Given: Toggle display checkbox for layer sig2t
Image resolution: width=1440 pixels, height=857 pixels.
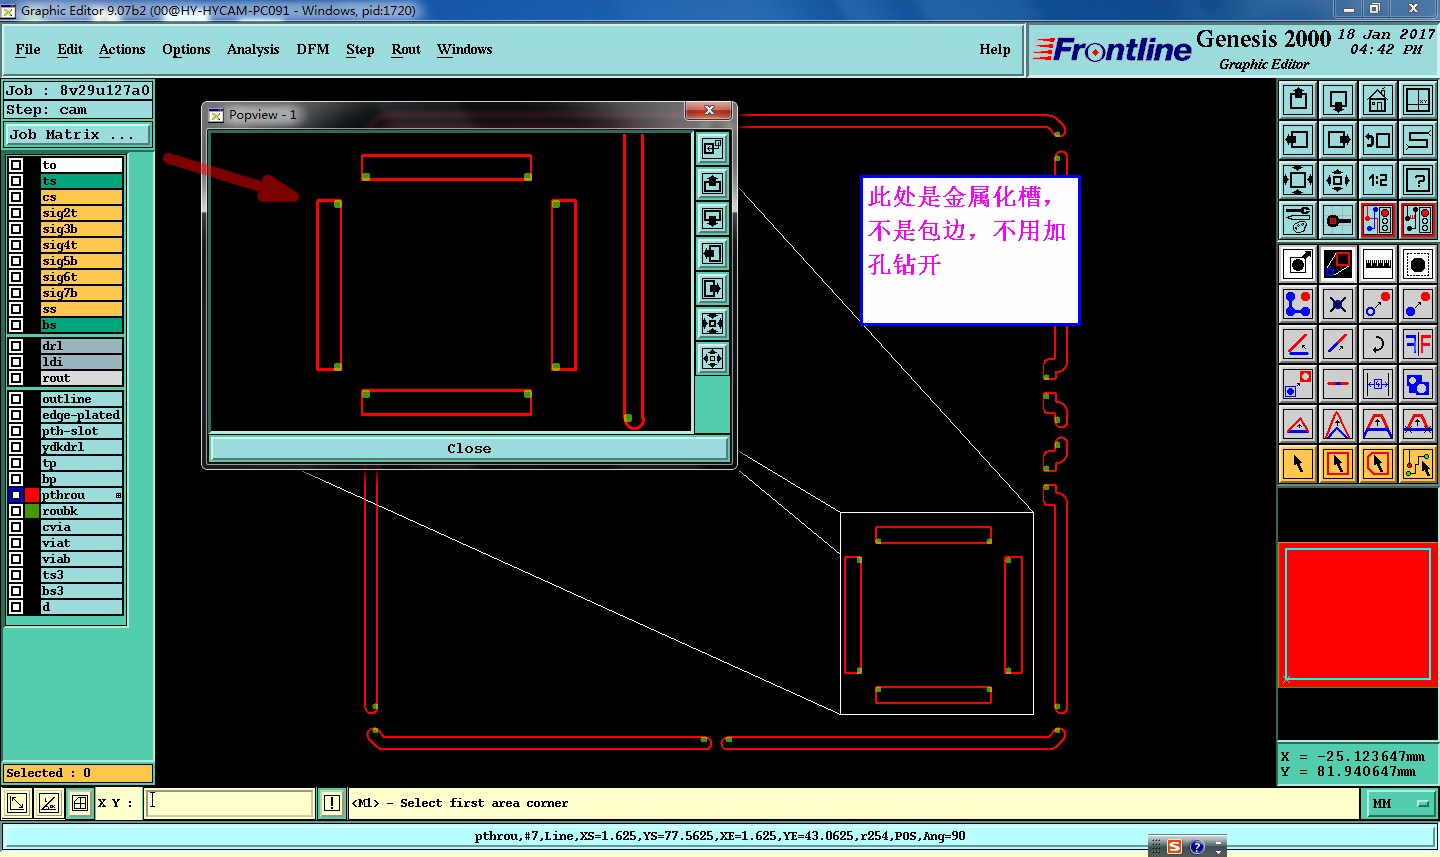Looking at the screenshot, I should pos(16,213).
